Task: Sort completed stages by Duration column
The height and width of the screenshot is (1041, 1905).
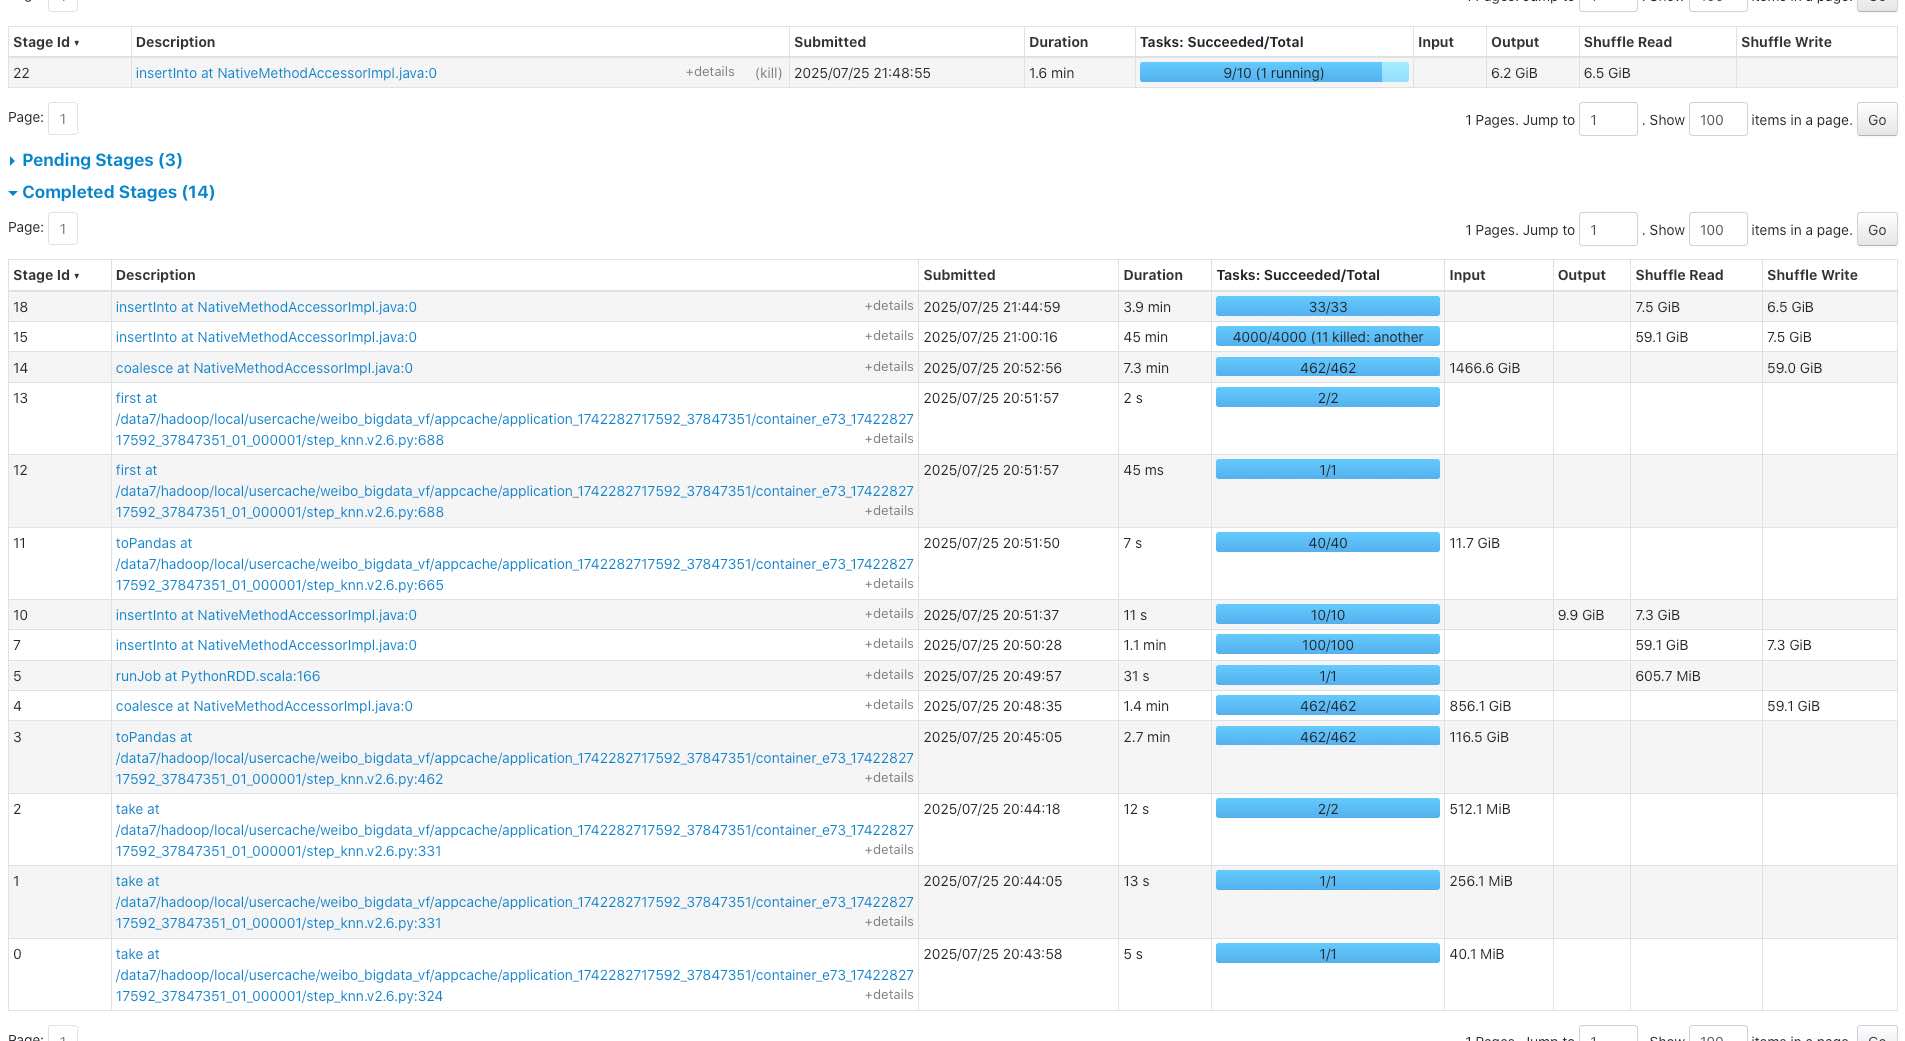Action: coord(1152,275)
